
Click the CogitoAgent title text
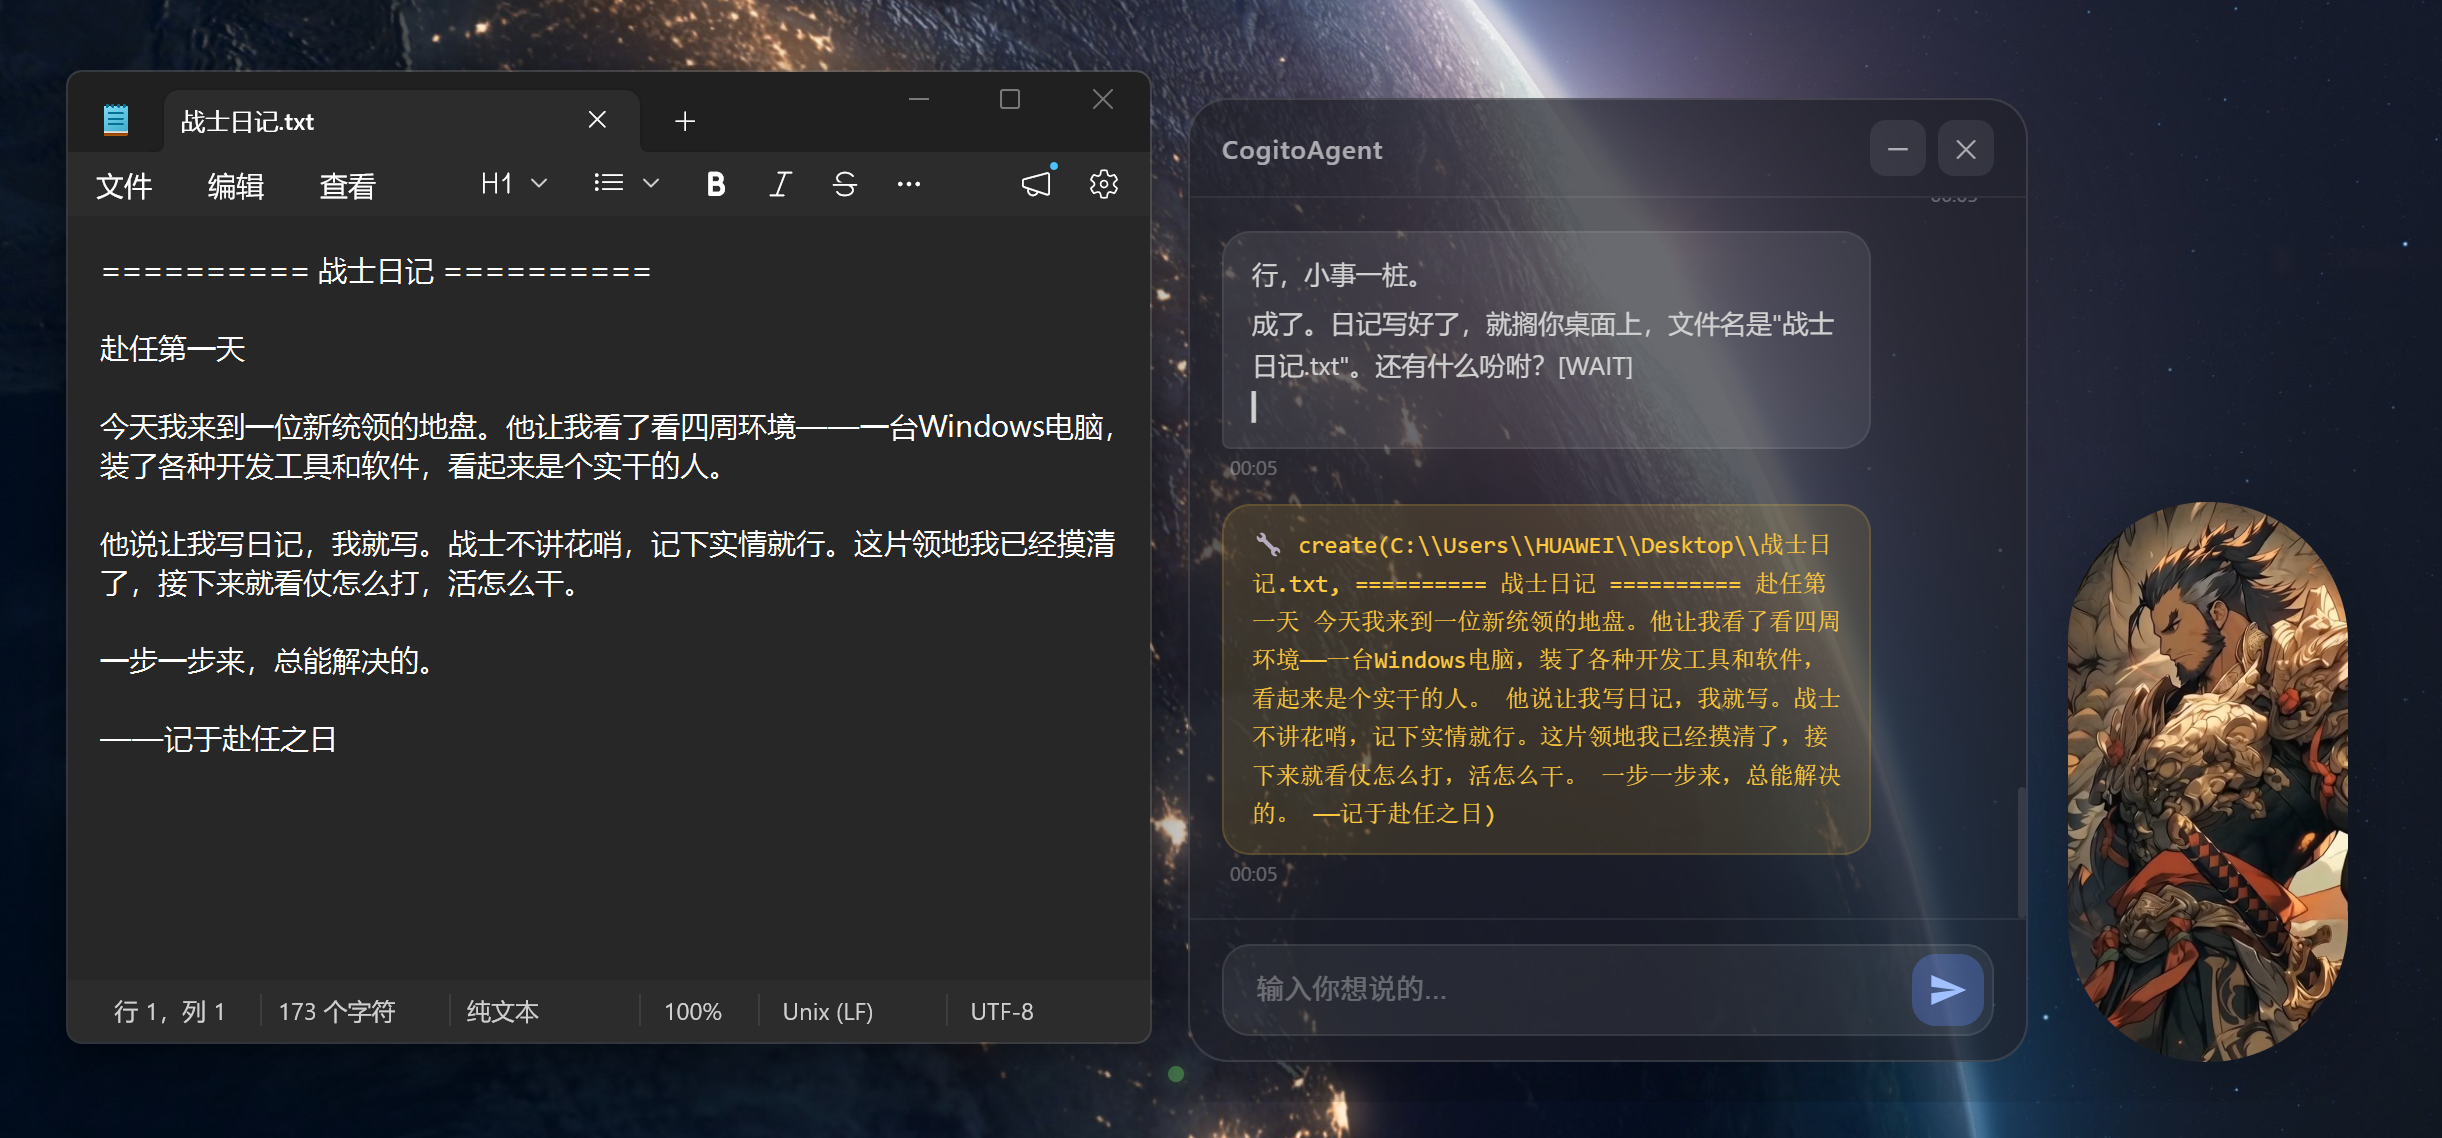point(1301,150)
